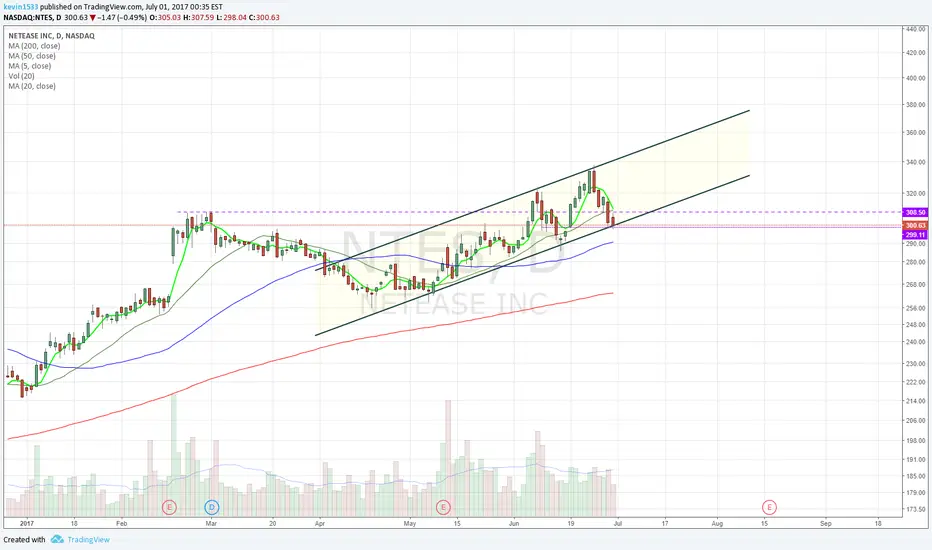Click the purple 308.50 price label
Viewport: 932px width, 550px height.
coord(915,212)
